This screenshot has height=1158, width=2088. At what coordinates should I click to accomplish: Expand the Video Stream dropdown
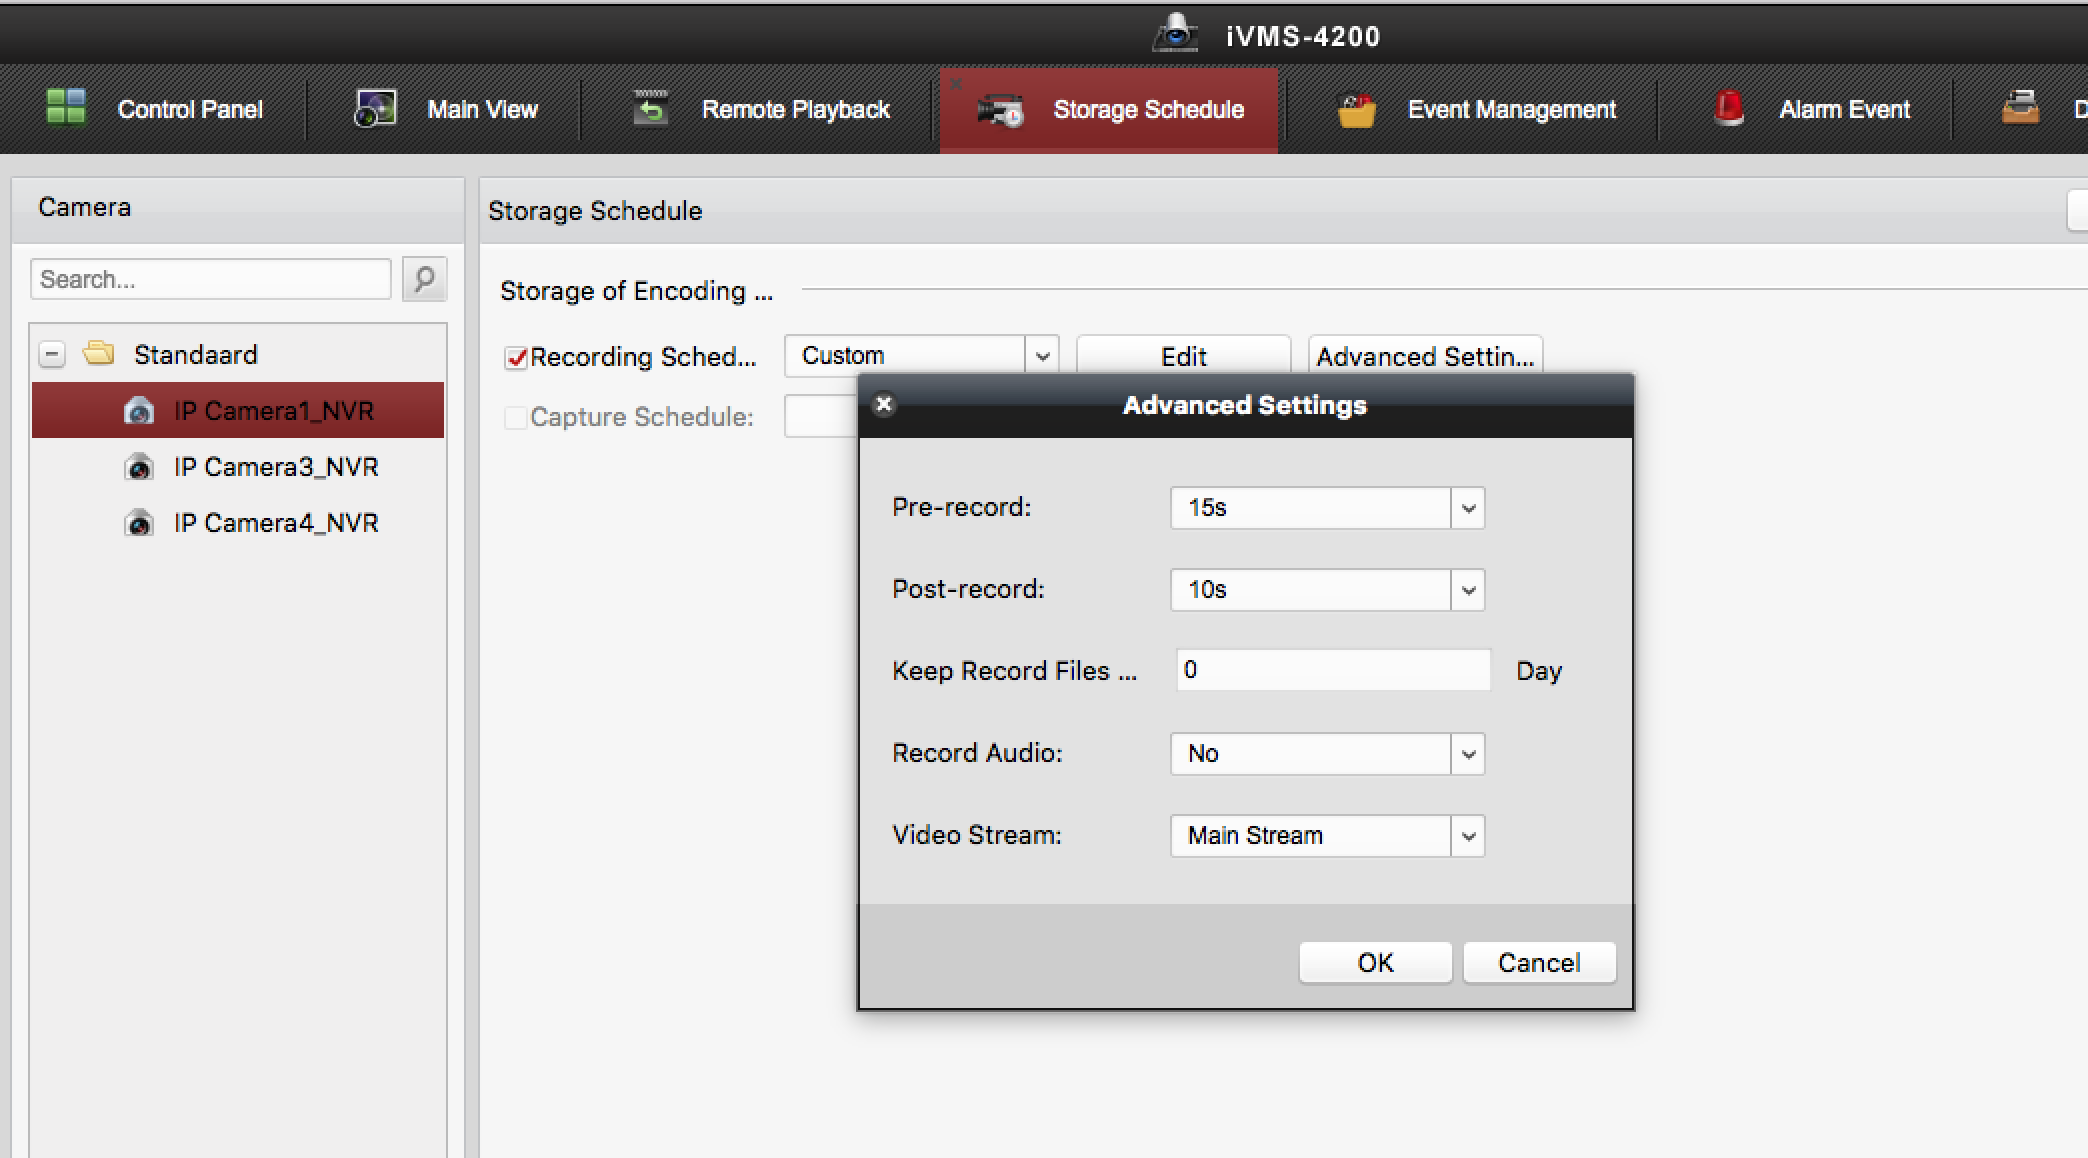1467,836
